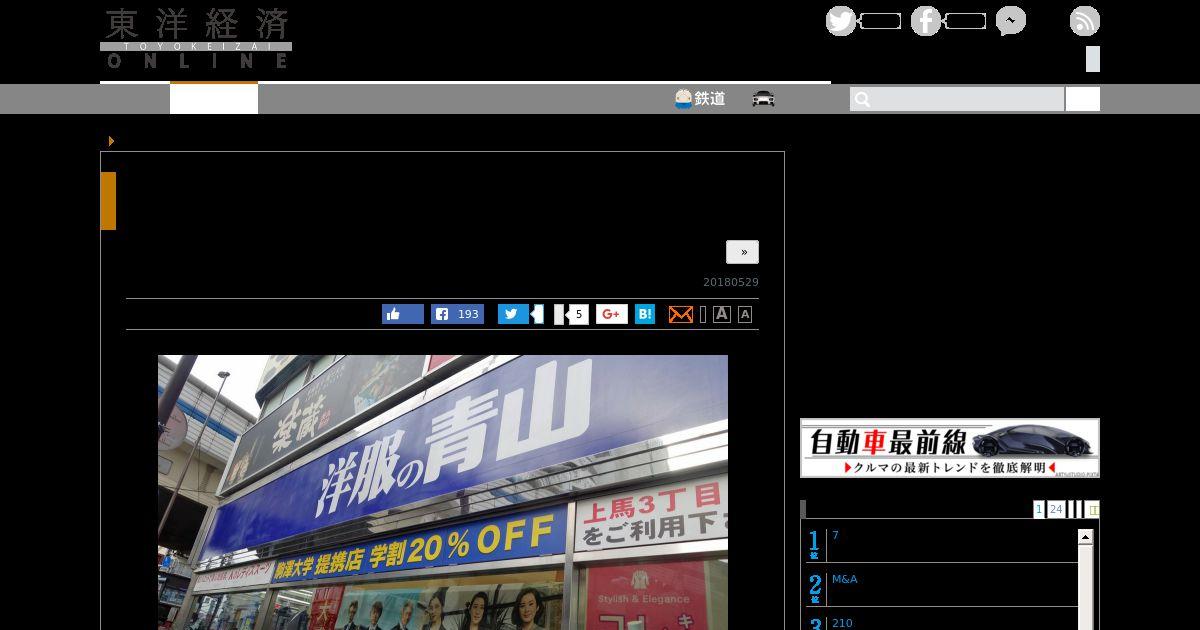Open the Messenger icon in the header

pos(1011,21)
